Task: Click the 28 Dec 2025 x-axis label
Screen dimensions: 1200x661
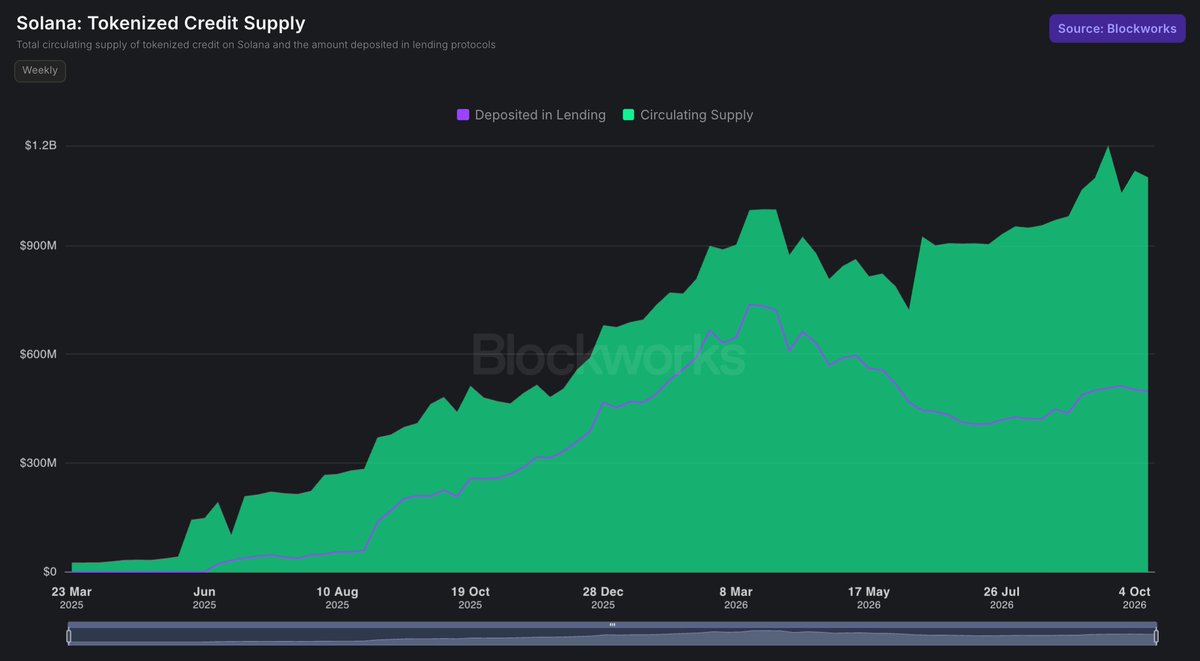Action: point(603,598)
